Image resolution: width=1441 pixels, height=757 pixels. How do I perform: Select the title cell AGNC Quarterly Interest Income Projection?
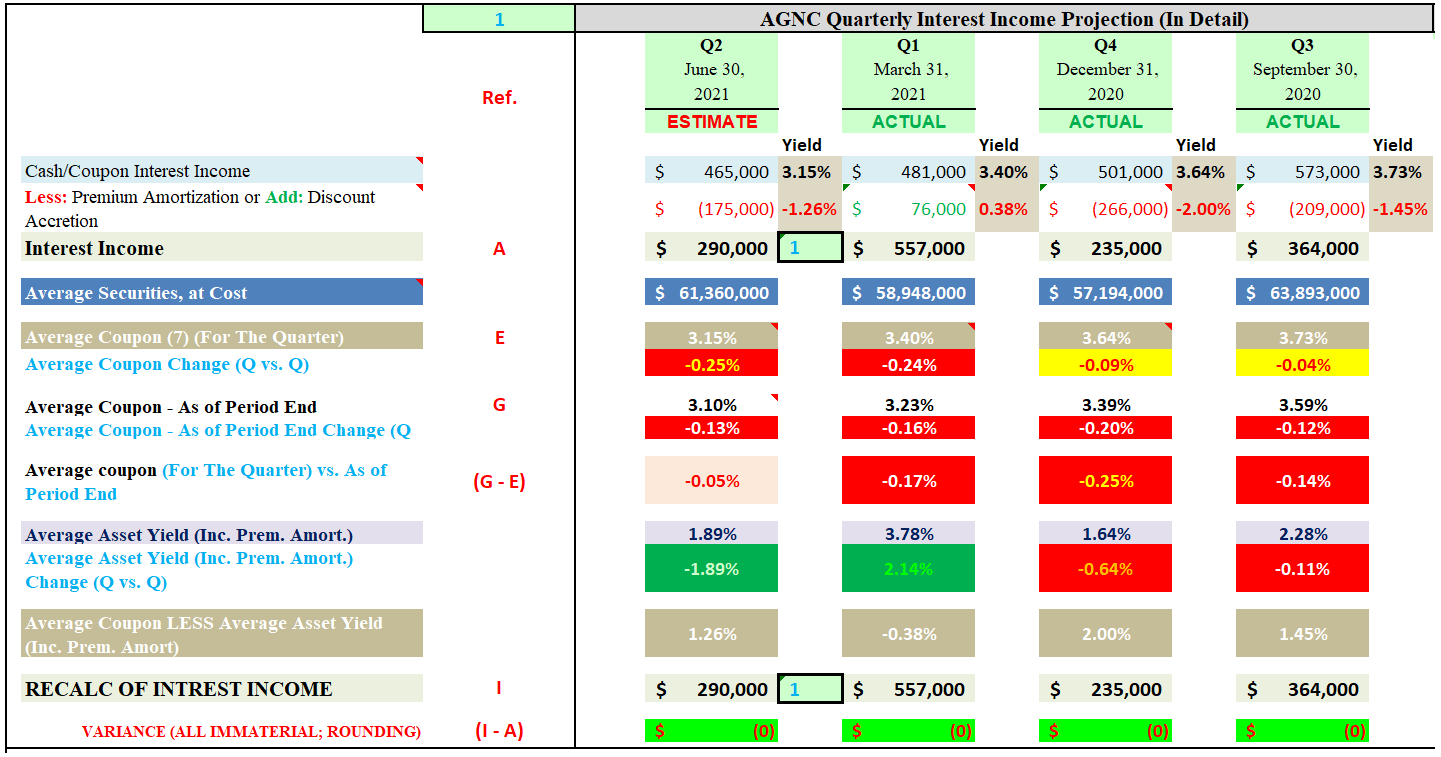click(x=1004, y=19)
